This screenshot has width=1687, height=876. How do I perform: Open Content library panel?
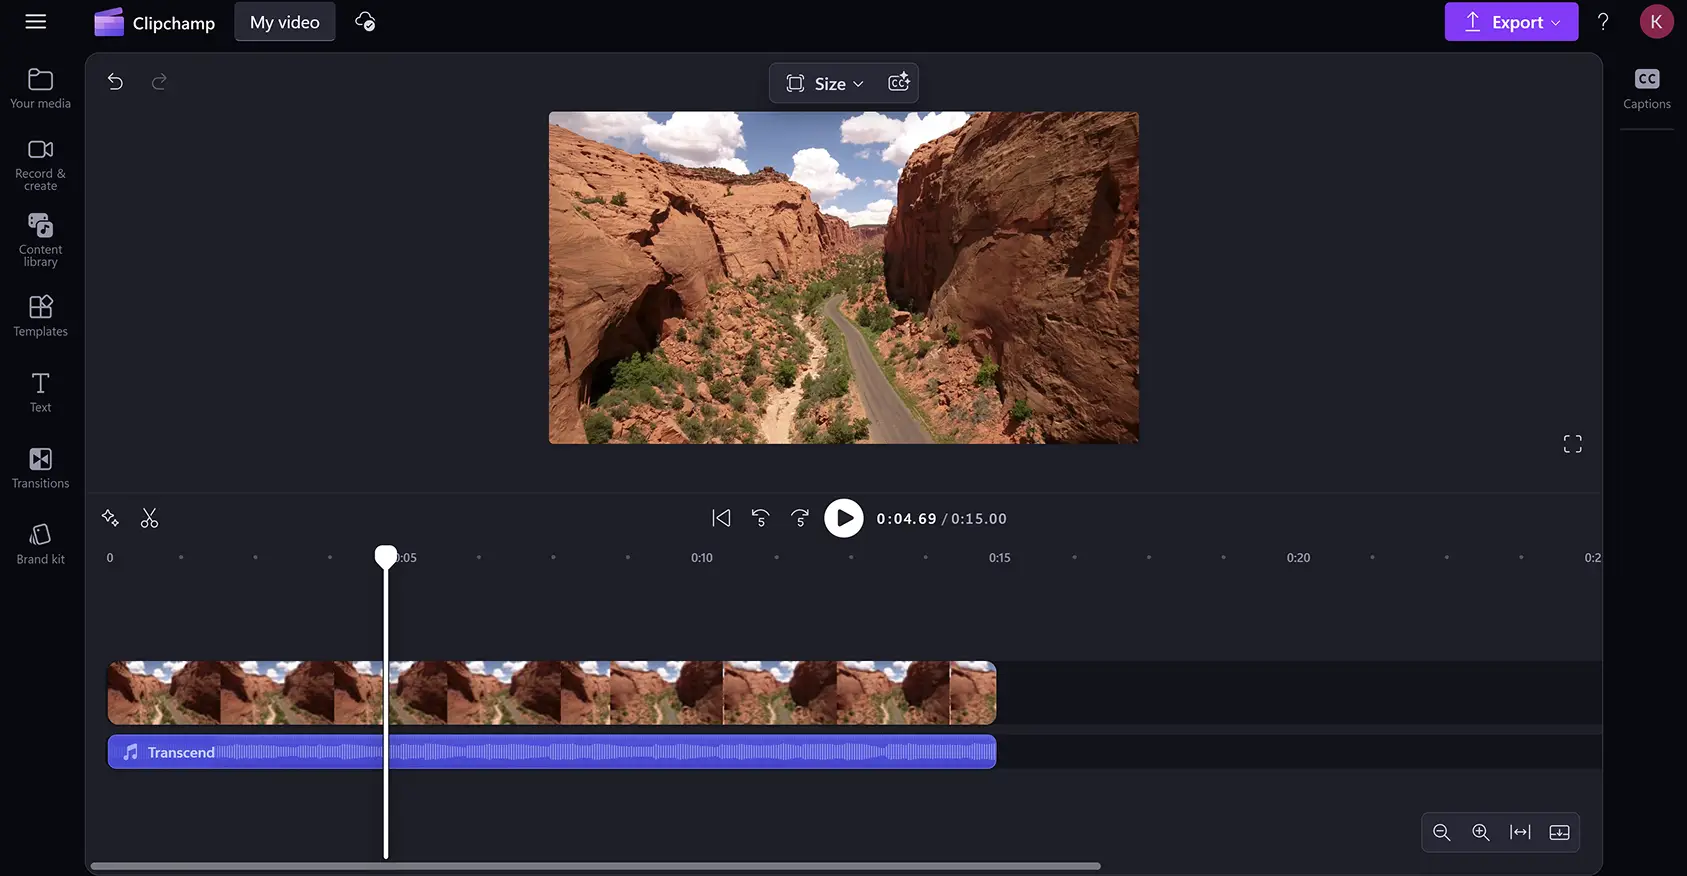tap(41, 240)
